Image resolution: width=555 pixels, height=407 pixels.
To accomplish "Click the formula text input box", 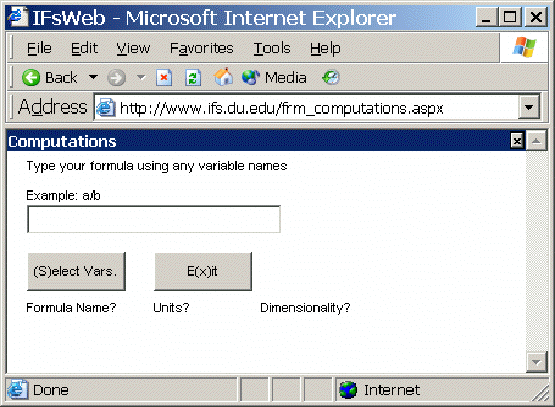I will click(x=154, y=219).
